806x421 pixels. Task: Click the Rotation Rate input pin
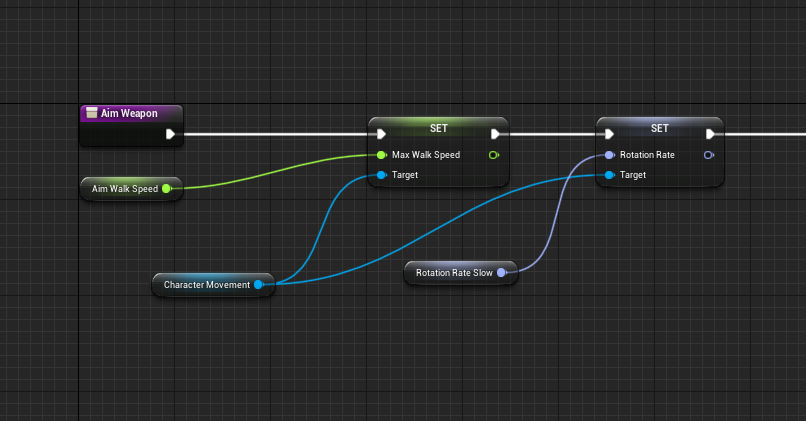point(608,155)
